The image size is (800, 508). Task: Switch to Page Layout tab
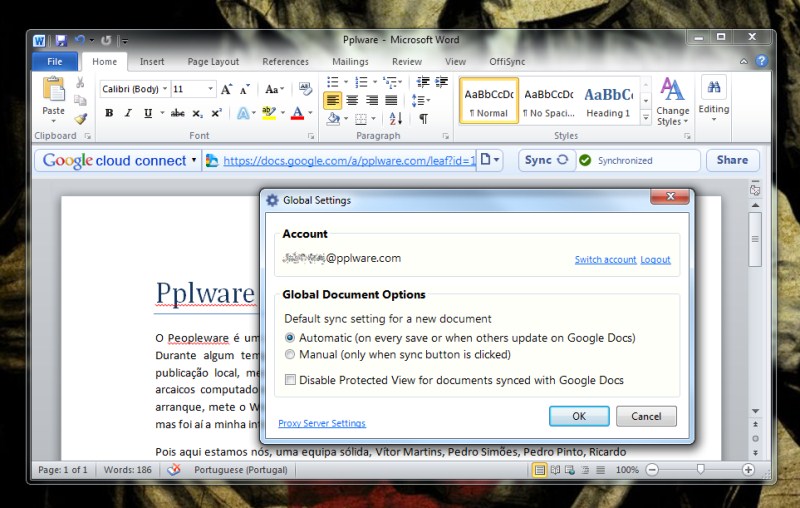pos(213,62)
